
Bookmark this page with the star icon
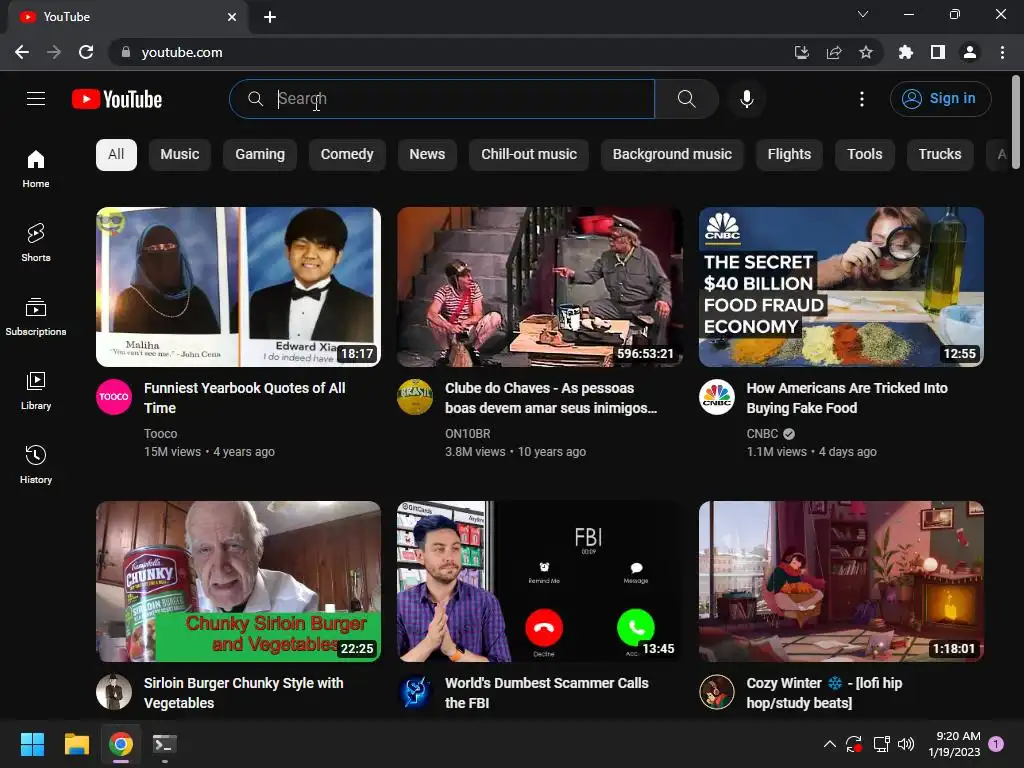[866, 52]
